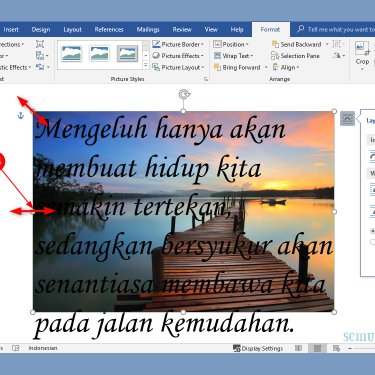
Task: Click the bottom-right picture sizing handle
Action: tap(334, 312)
